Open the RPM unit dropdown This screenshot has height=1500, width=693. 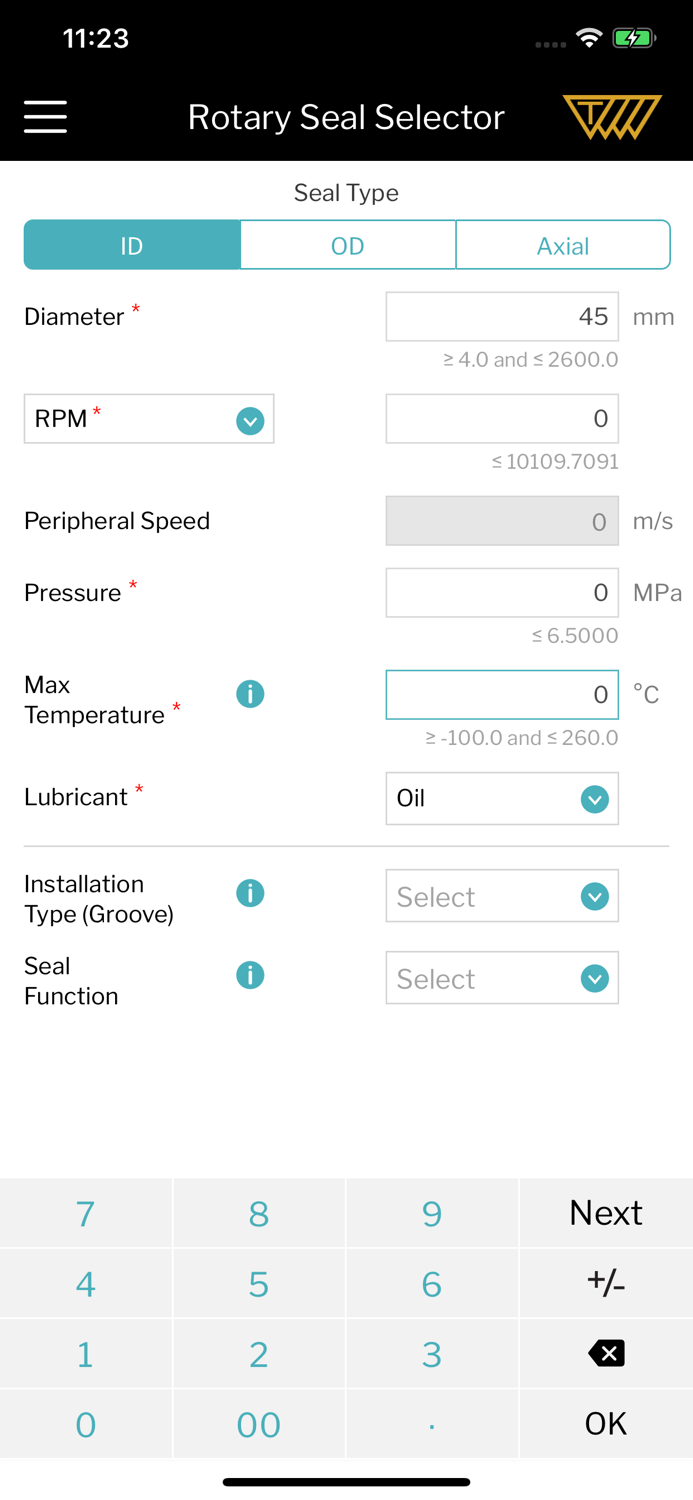click(149, 420)
